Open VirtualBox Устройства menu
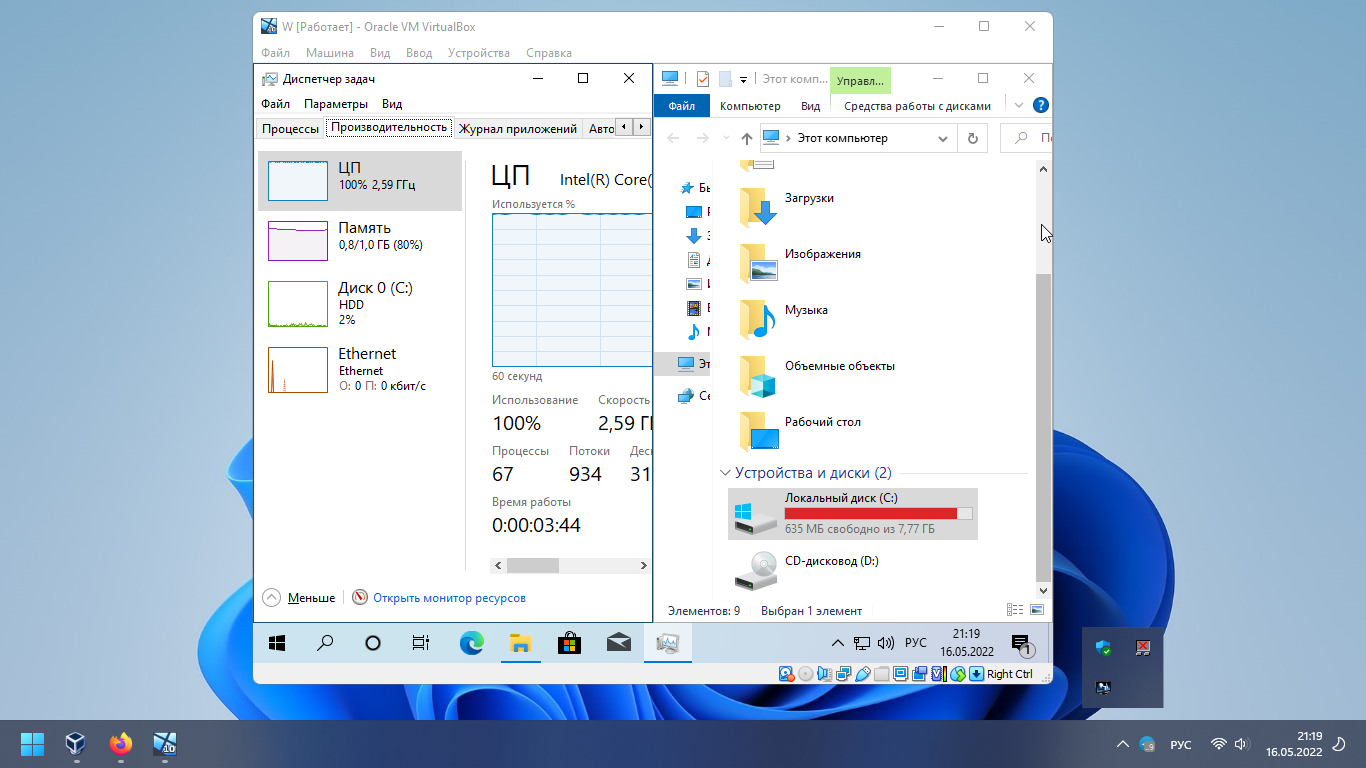 click(479, 53)
